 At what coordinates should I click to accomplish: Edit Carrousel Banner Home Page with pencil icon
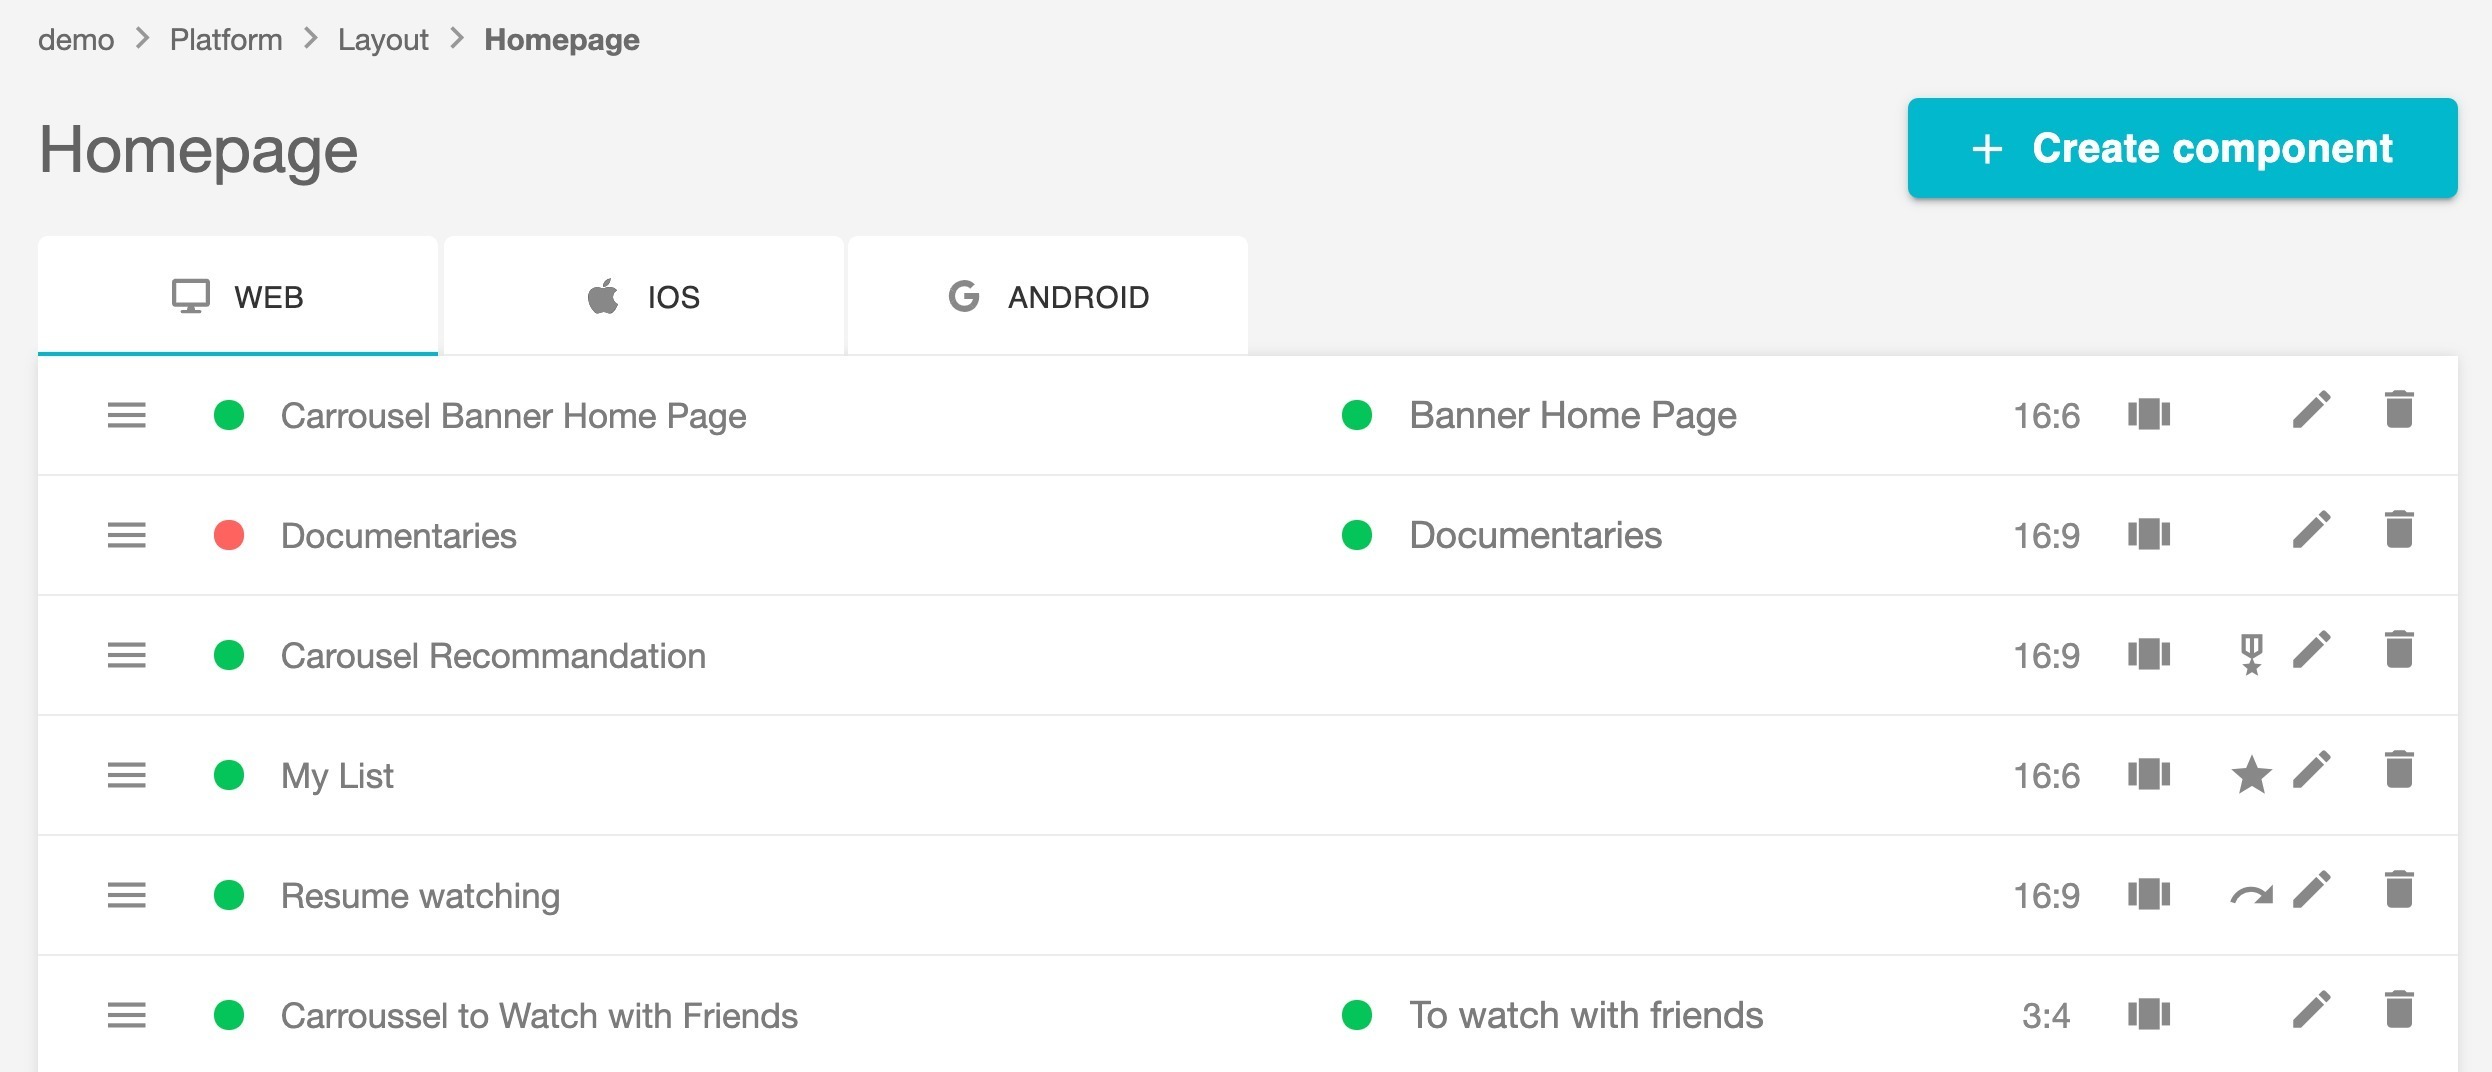click(2312, 410)
